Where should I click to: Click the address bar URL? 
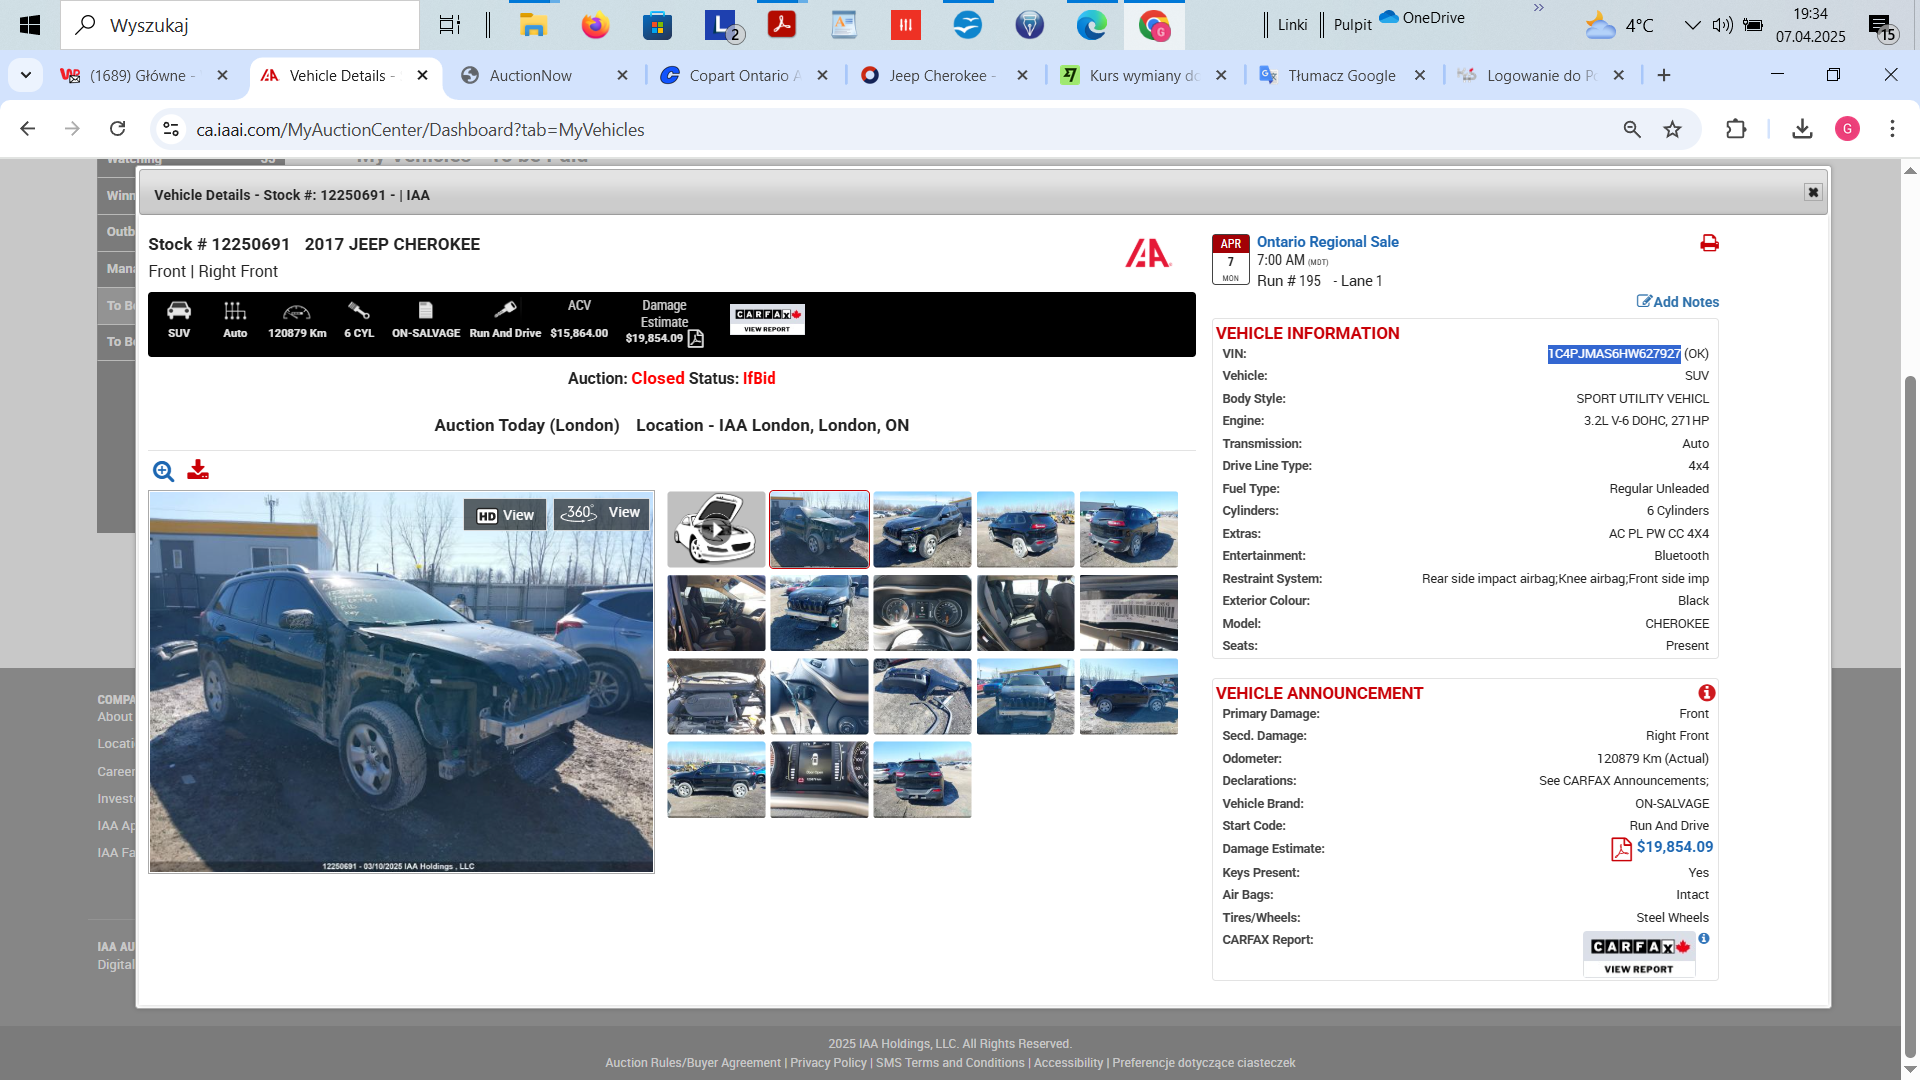click(x=420, y=129)
